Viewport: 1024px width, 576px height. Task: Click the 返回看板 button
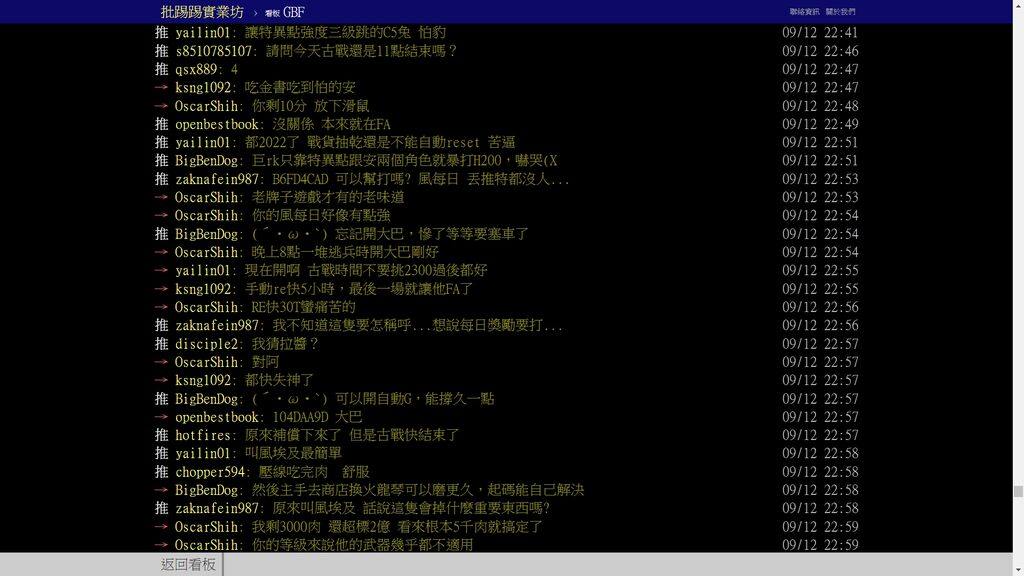[188, 565]
